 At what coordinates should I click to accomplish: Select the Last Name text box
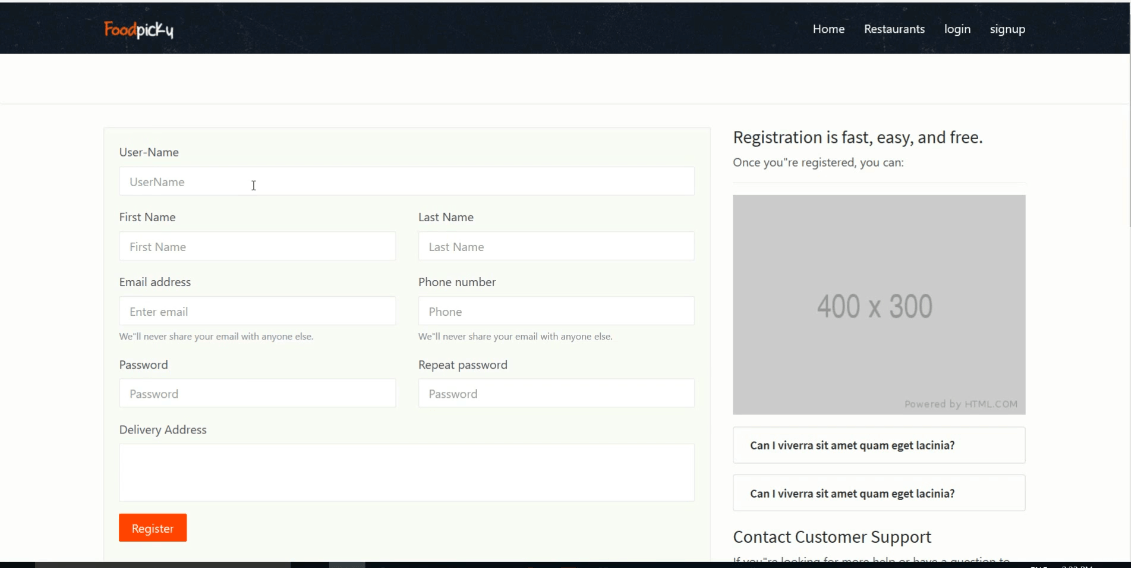[x=556, y=247]
